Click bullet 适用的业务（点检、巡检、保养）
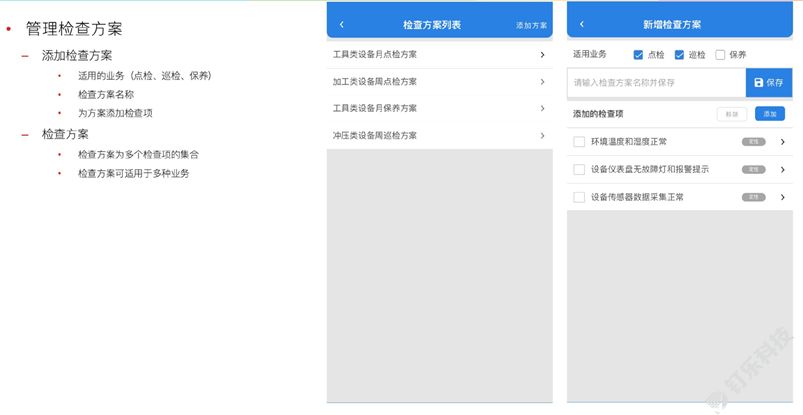This screenshot has width=803, height=415. point(145,76)
